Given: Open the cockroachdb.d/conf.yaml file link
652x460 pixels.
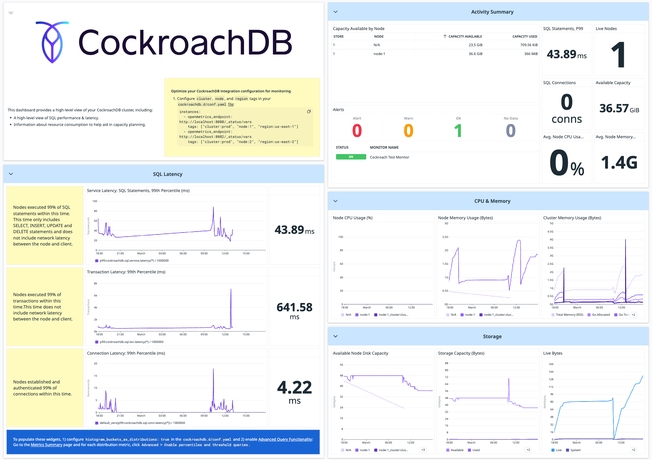Looking at the screenshot, I should (x=231, y=104).
